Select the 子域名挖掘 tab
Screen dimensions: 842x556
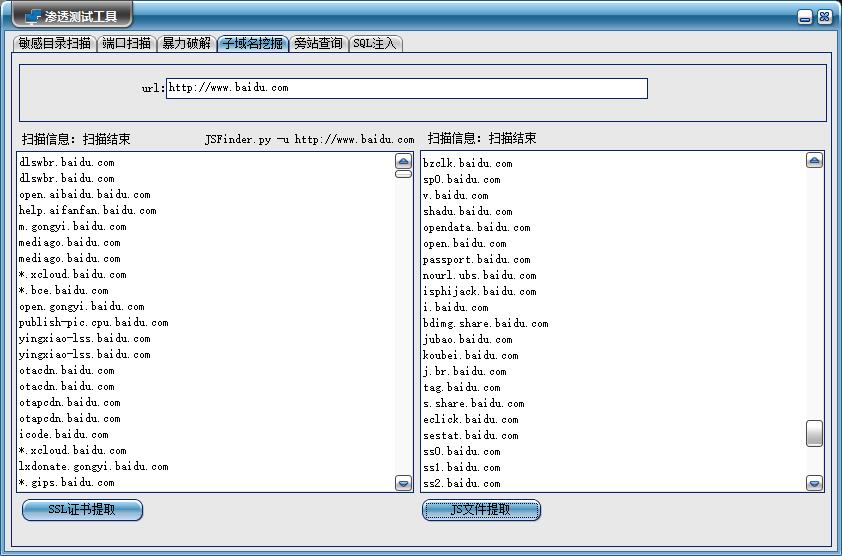252,44
